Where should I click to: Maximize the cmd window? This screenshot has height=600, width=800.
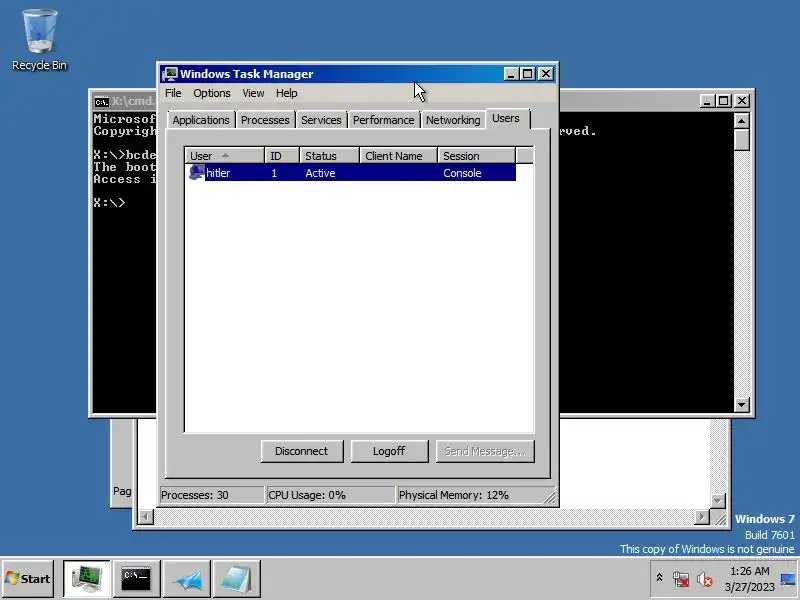723,101
